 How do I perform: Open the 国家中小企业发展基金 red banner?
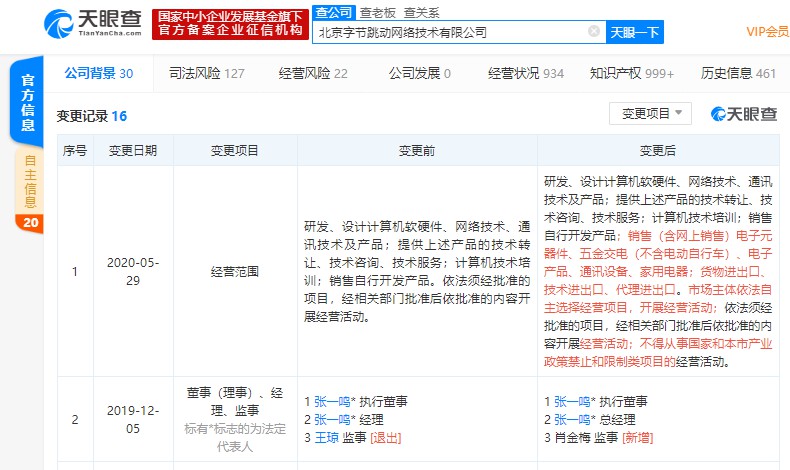coord(230,24)
